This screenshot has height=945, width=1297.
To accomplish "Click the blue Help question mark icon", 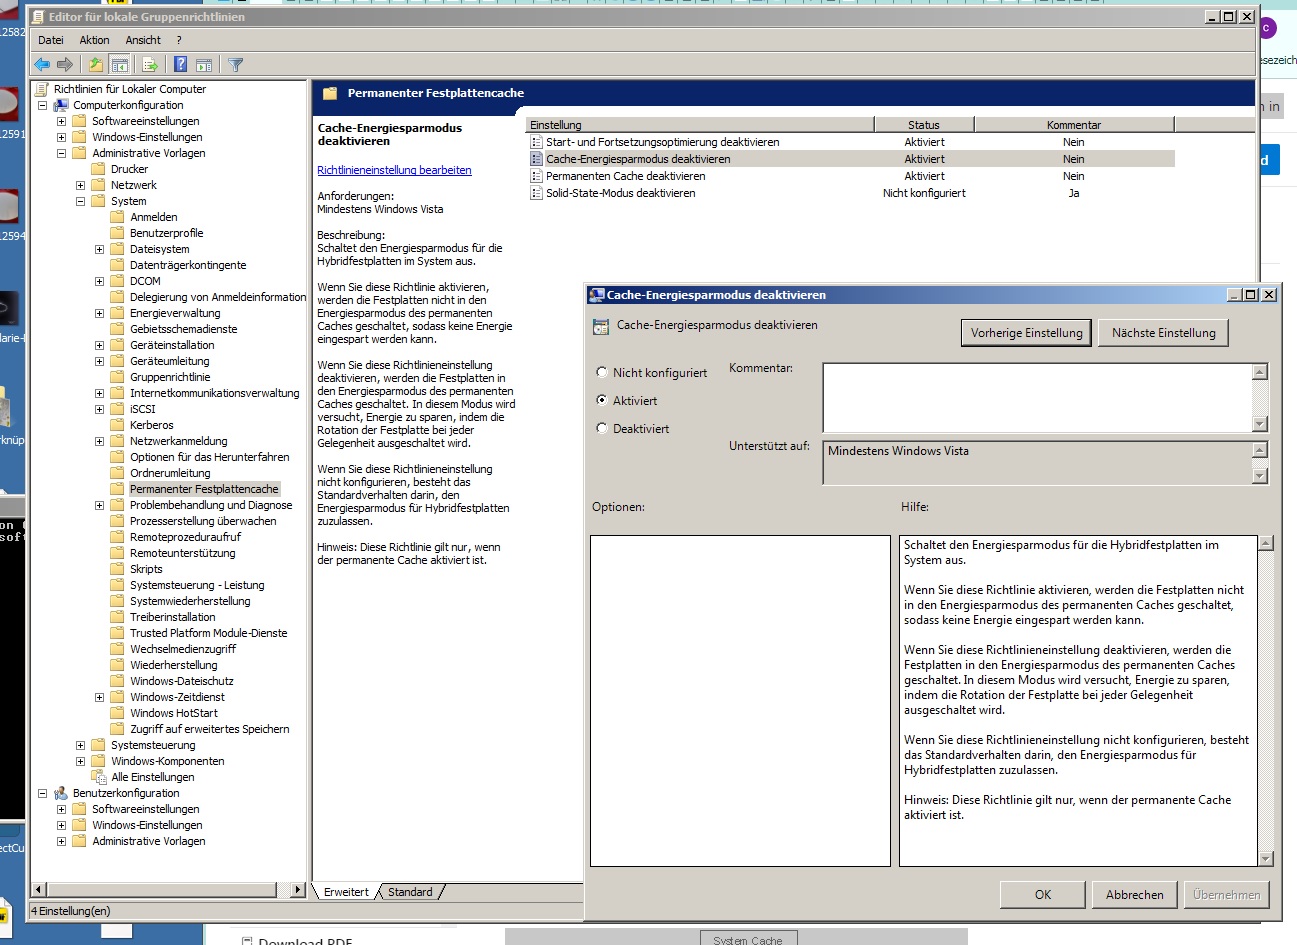I will tap(180, 65).
